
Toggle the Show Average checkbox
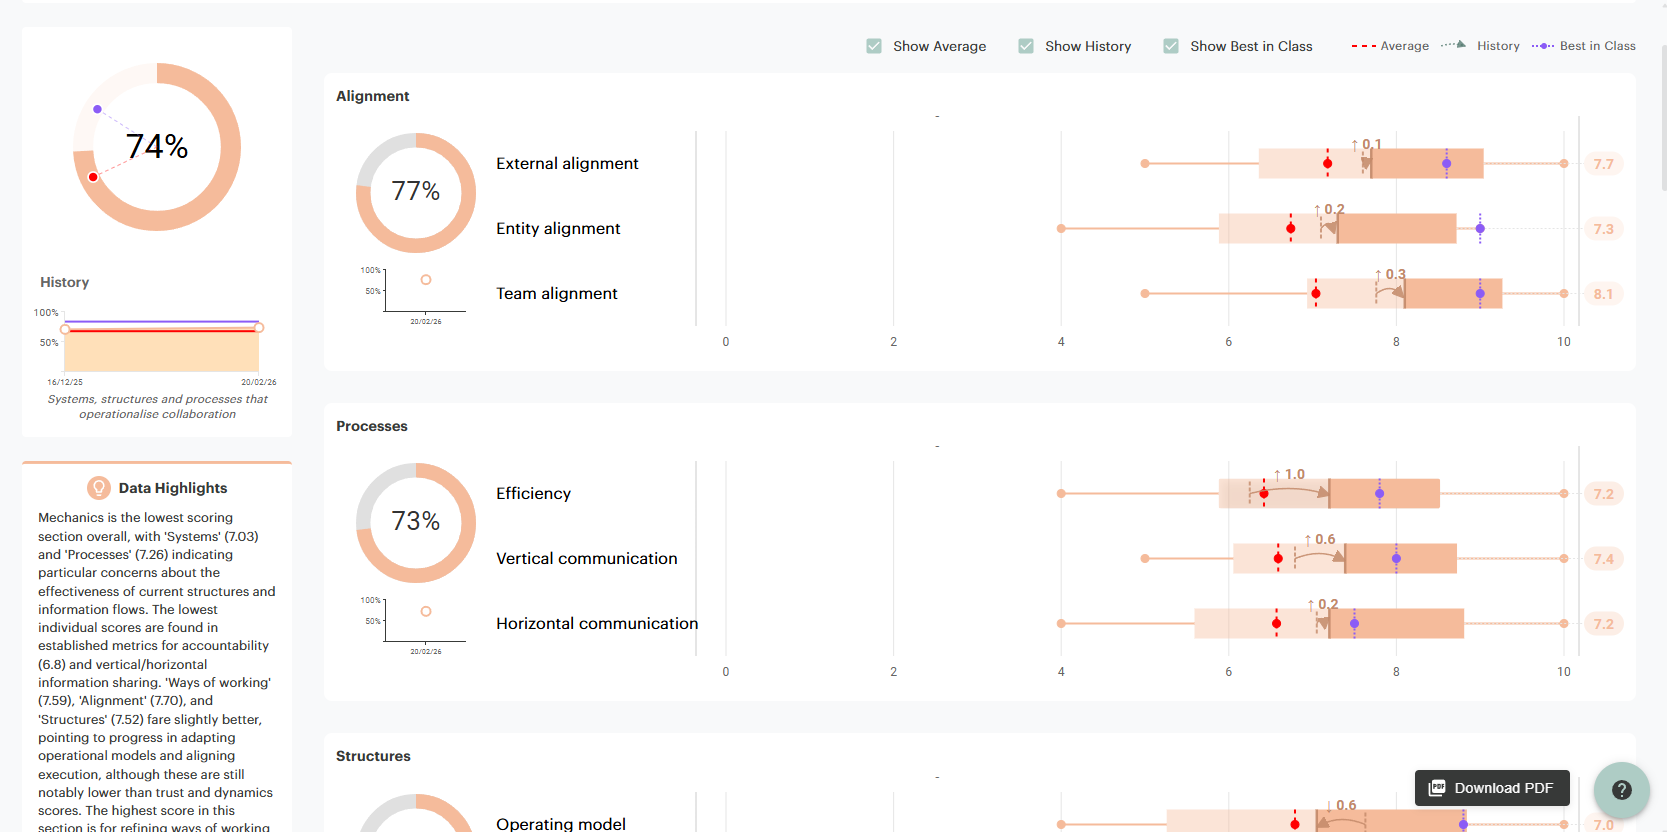point(874,46)
